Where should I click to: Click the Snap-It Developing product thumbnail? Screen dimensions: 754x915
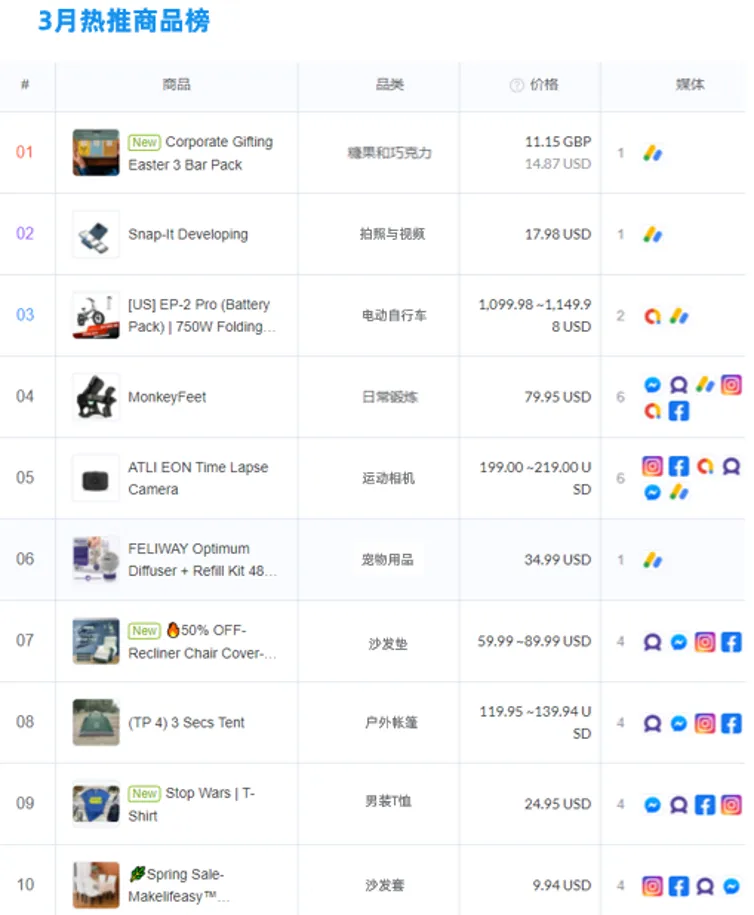pos(96,234)
